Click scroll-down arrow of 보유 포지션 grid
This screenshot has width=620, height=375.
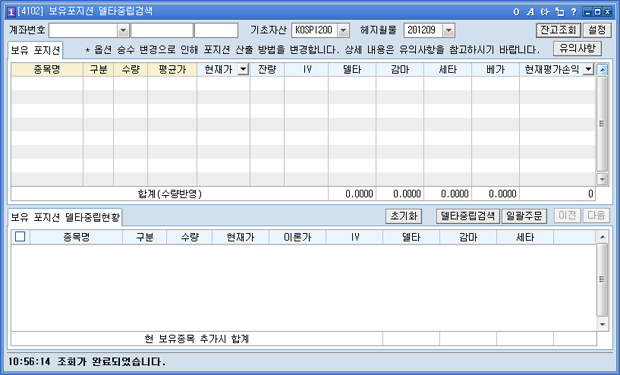tap(602, 179)
